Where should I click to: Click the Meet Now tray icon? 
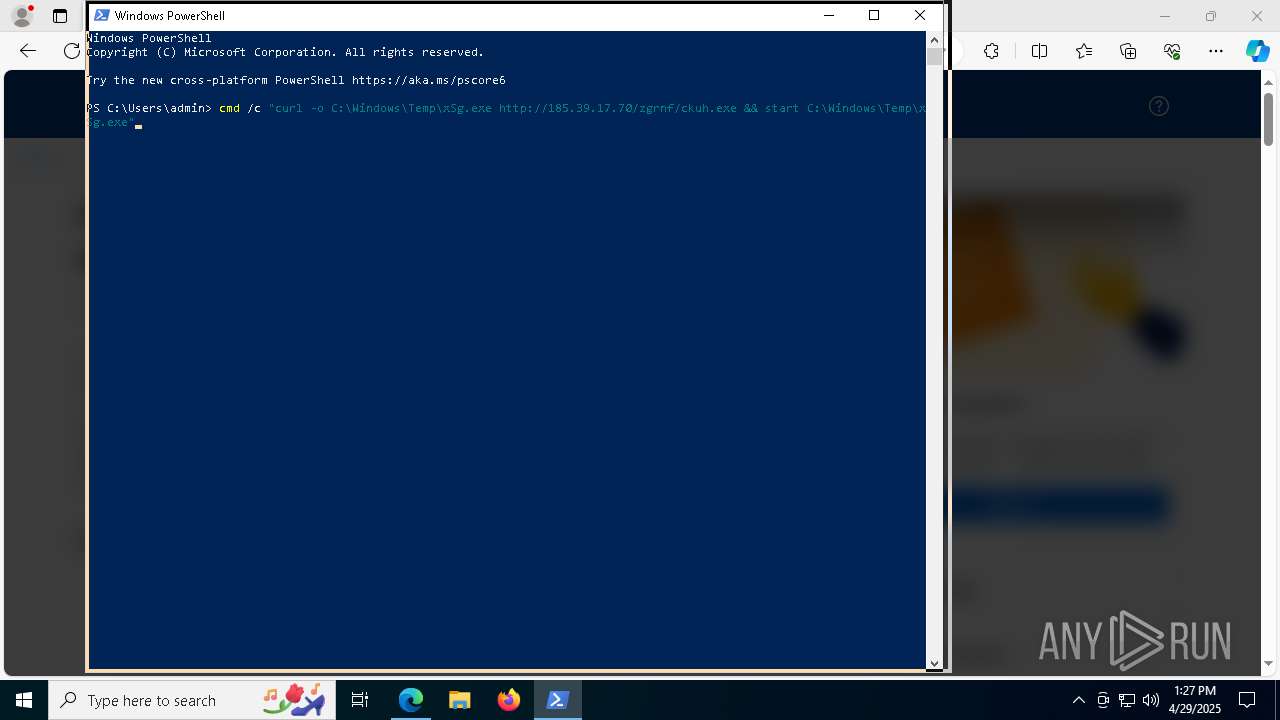1103,700
